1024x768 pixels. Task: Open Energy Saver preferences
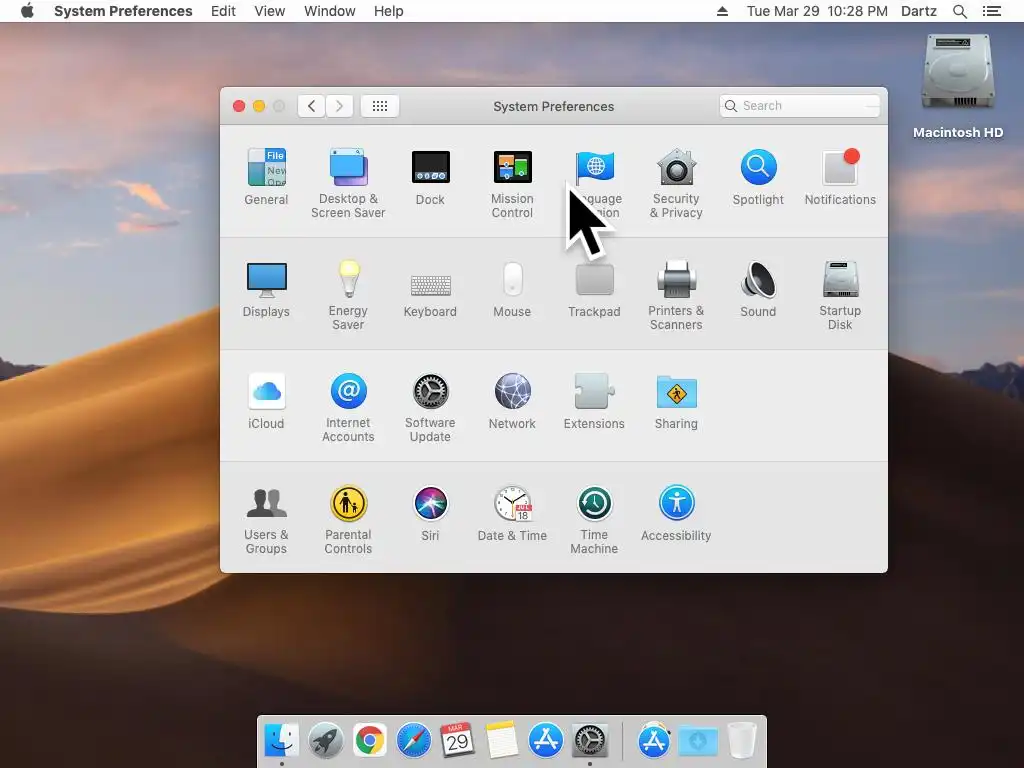tap(348, 295)
